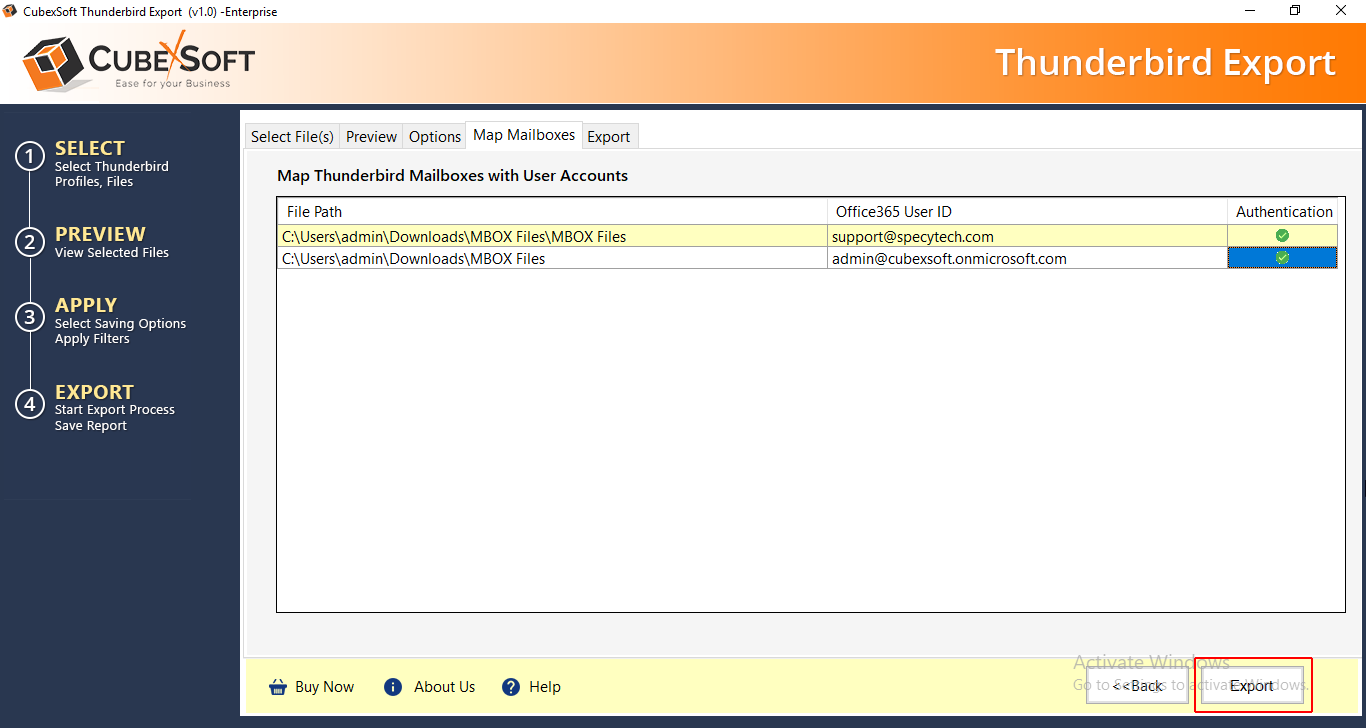Screen dimensions: 1366x728
Task: Open the Preview tab
Action: click(371, 137)
